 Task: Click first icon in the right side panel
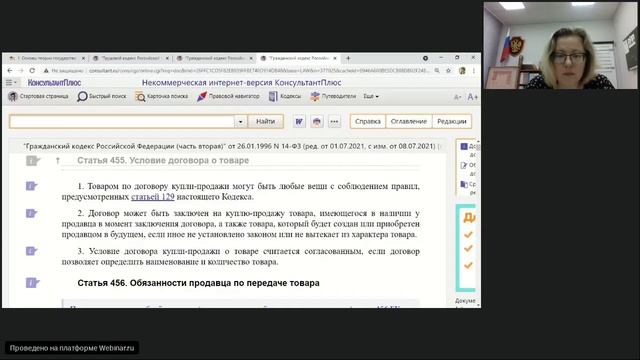[x=464, y=147]
